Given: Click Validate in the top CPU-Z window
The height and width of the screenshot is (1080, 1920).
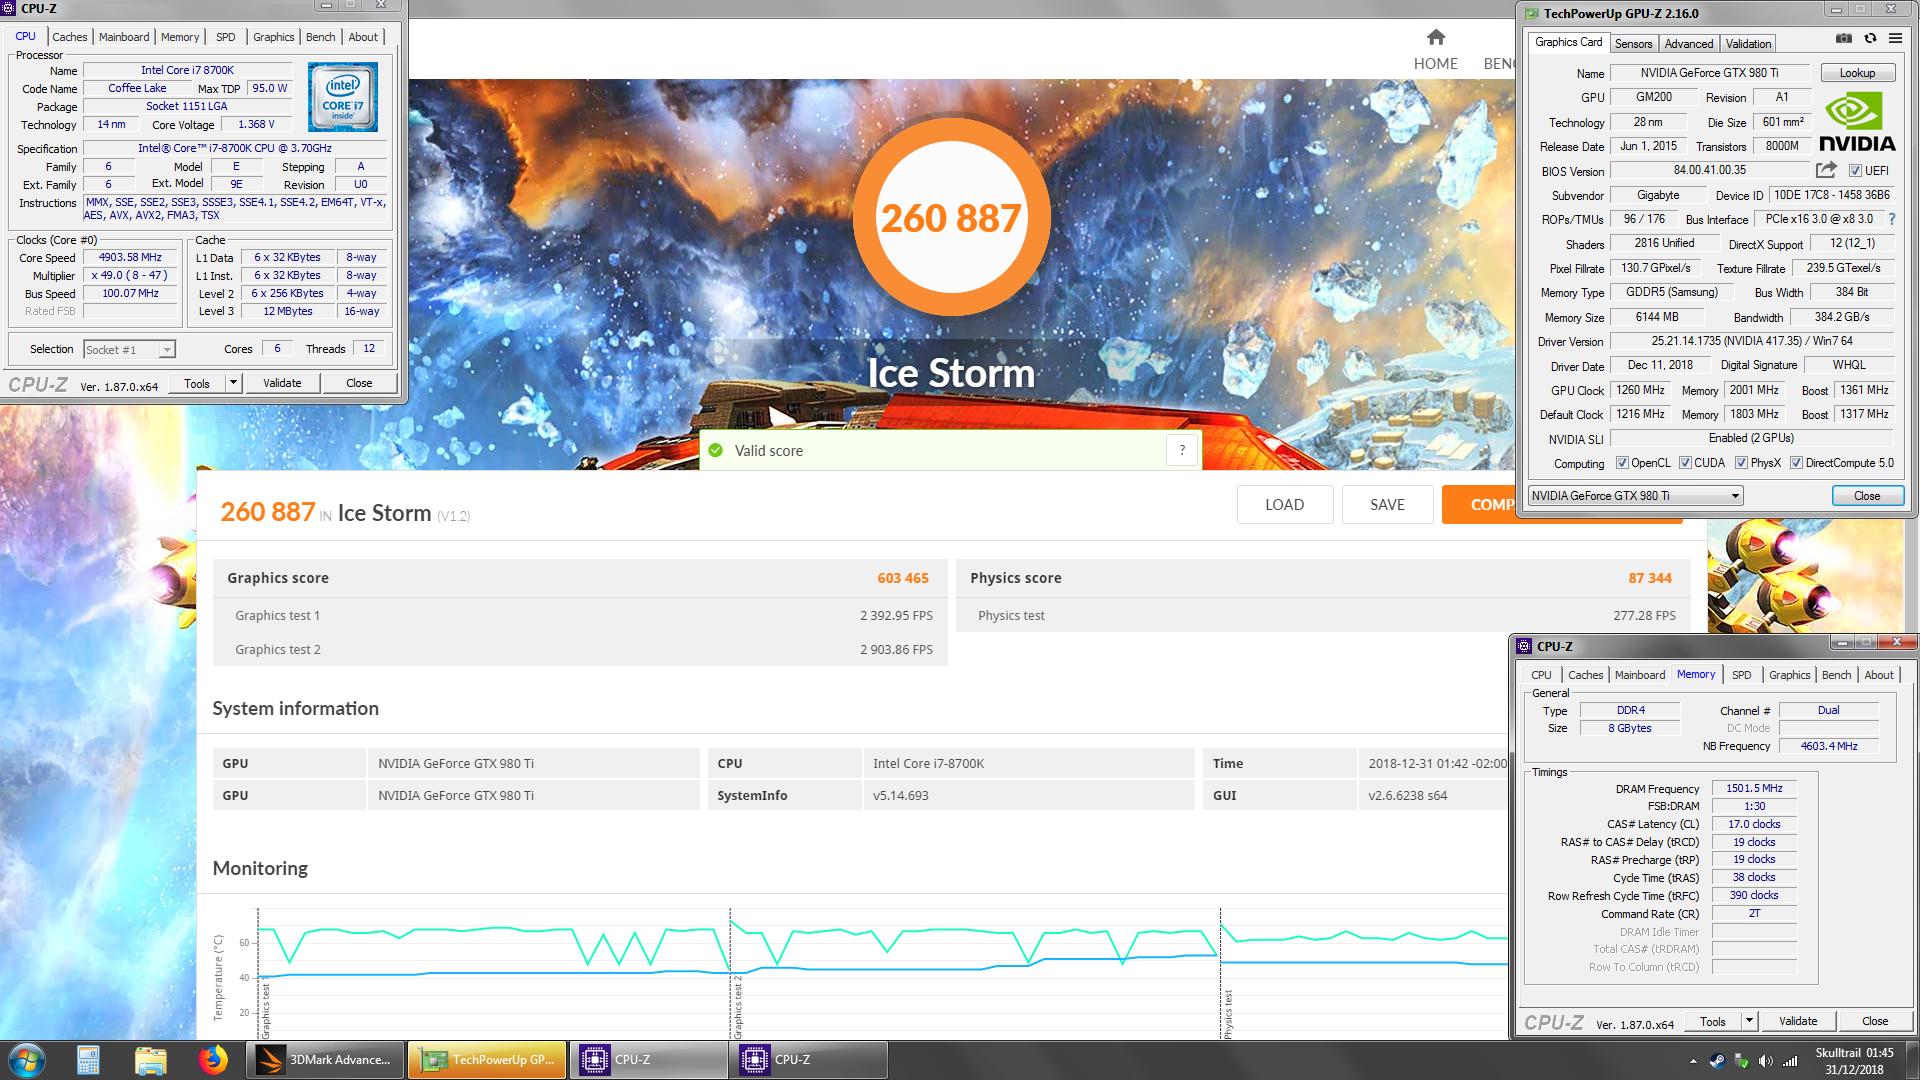Looking at the screenshot, I should 282,383.
